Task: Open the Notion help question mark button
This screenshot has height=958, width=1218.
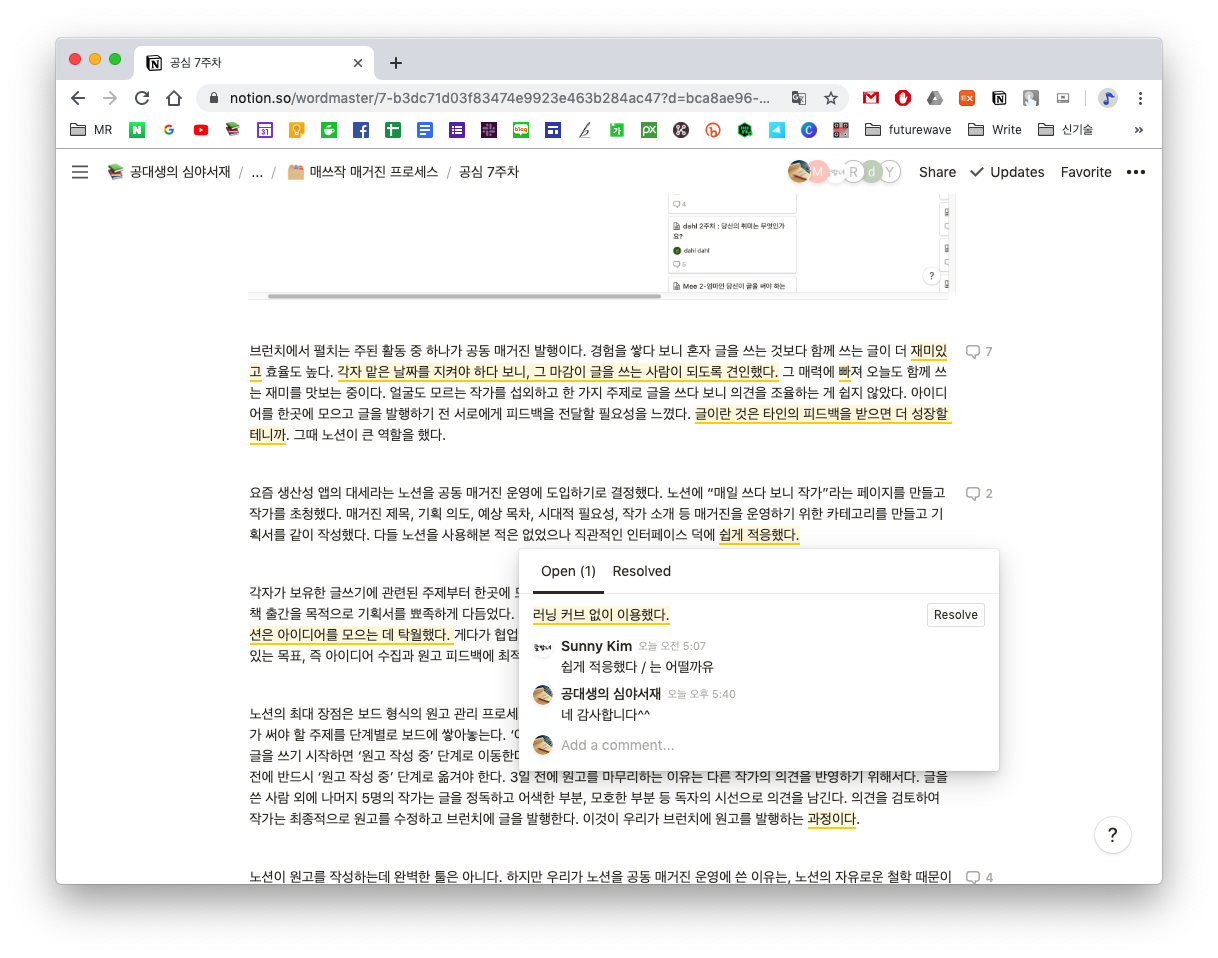Action: click(x=1113, y=835)
